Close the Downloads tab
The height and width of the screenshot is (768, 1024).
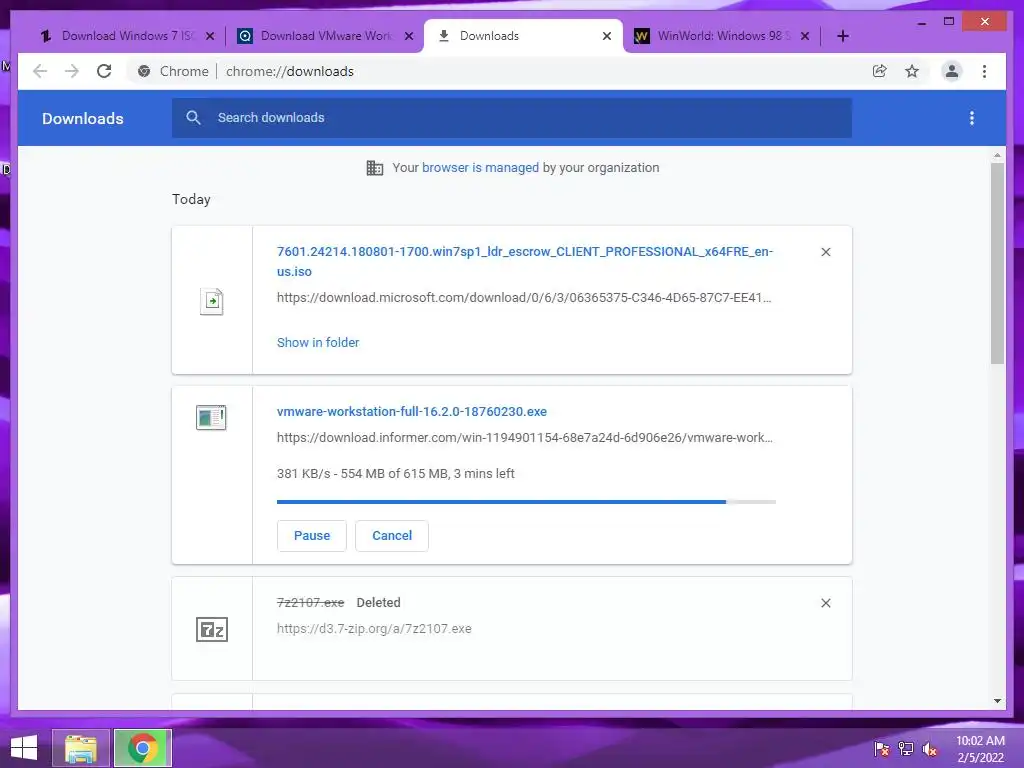tap(607, 36)
